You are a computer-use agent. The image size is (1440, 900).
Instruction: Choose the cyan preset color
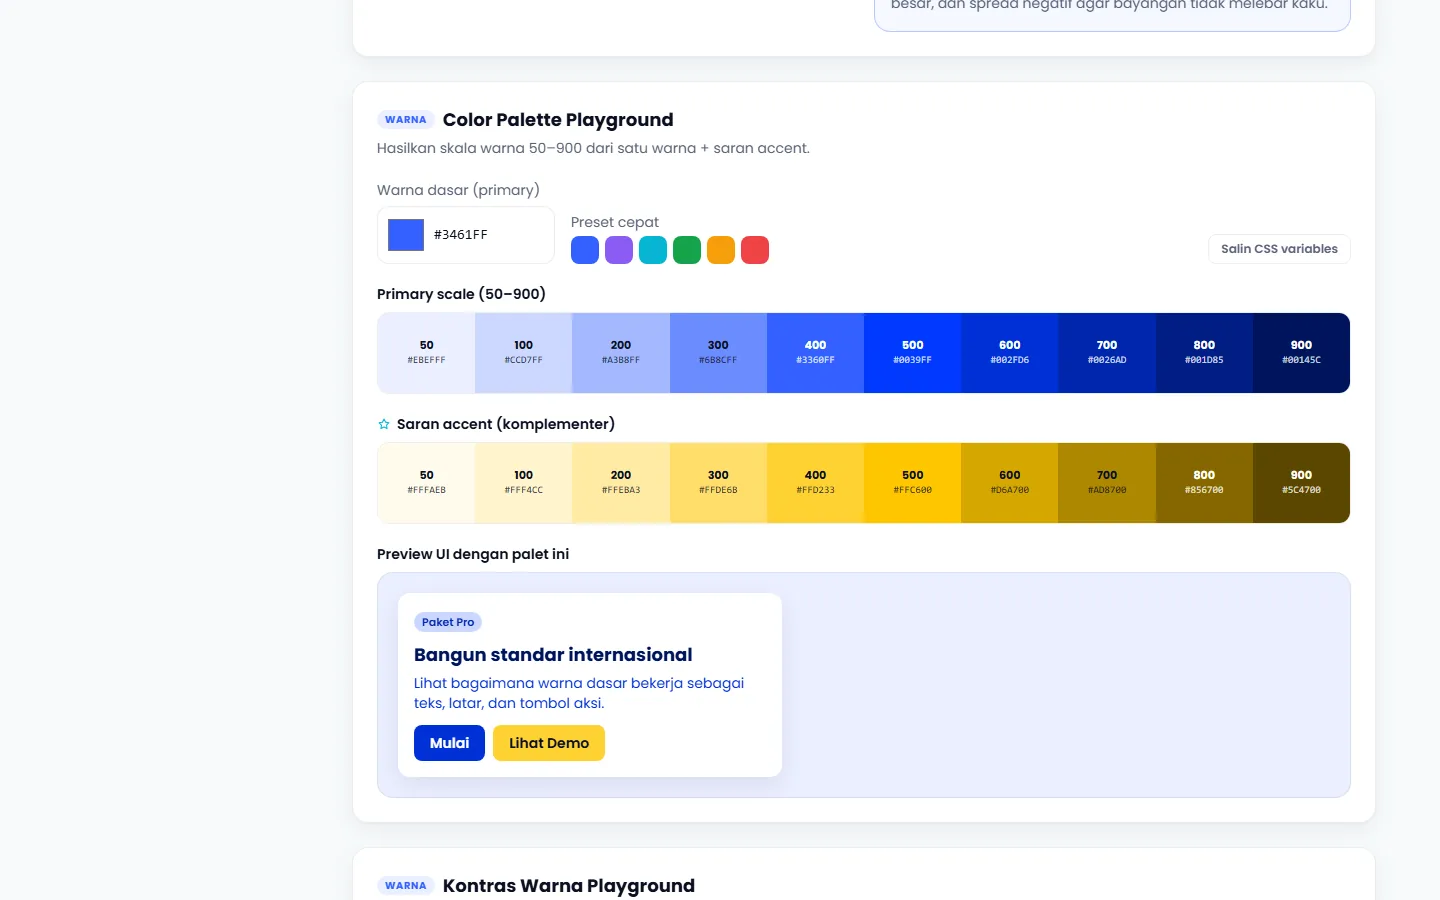click(x=653, y=250)
